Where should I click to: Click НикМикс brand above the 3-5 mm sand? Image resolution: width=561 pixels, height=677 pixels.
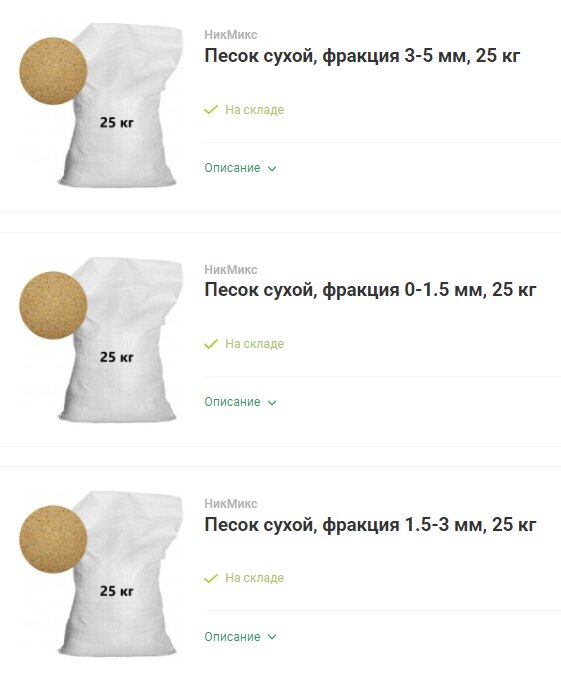click(231, 35)
